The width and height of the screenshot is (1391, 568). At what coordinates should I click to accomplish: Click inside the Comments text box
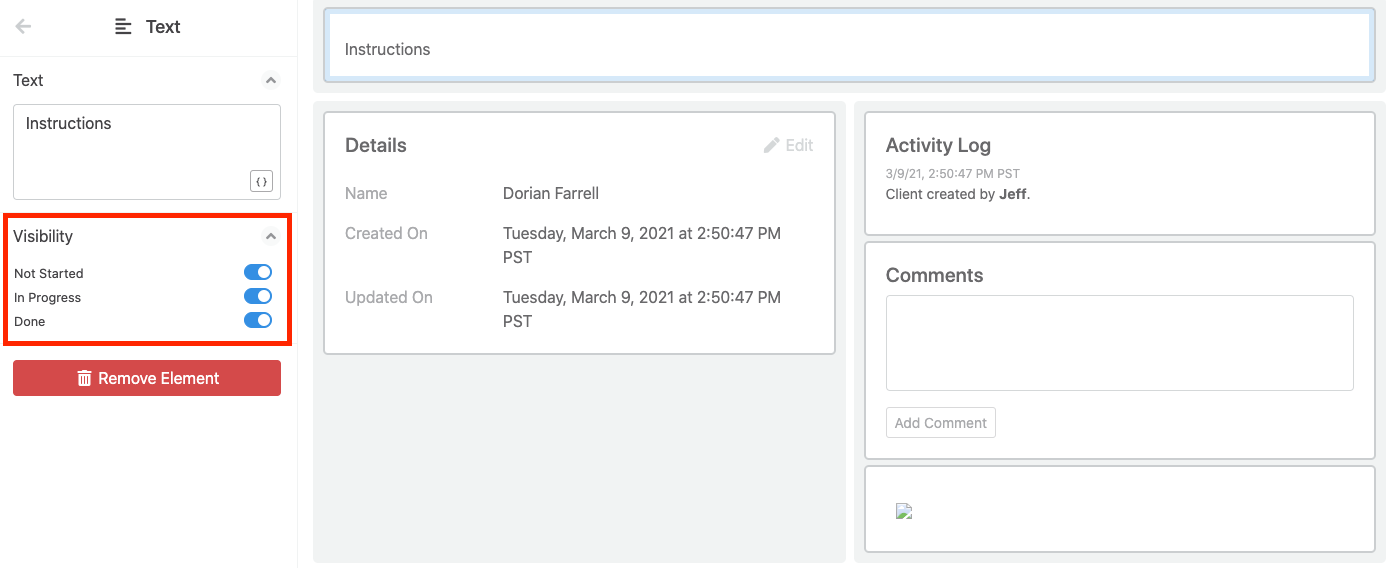point(1119,342)
